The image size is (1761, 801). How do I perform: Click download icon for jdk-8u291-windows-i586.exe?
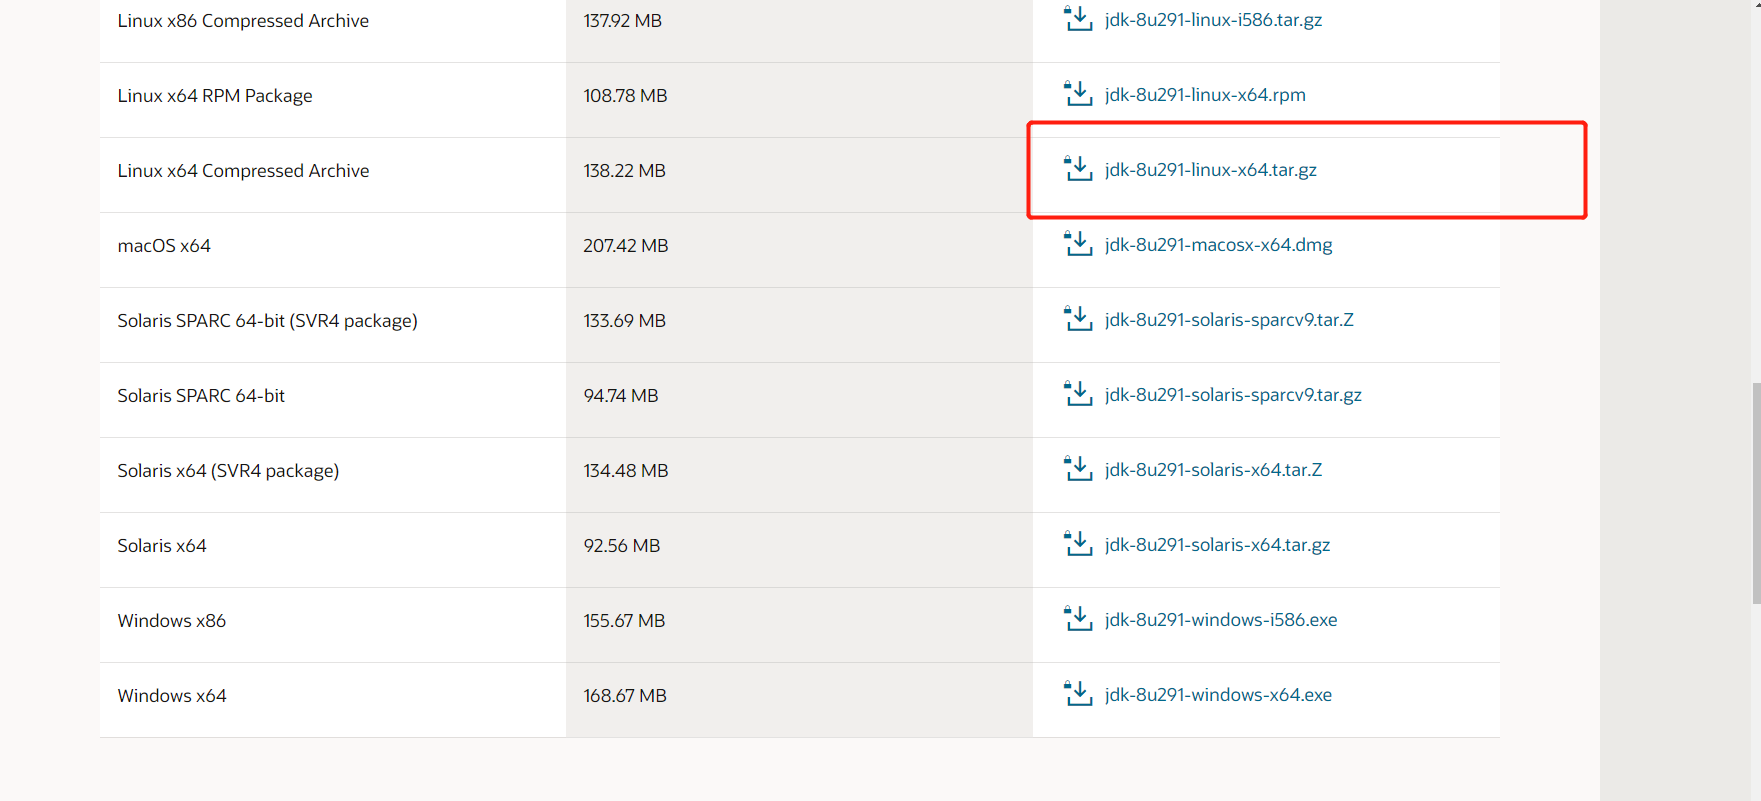pyautogui.click(x=1078, y=618)
